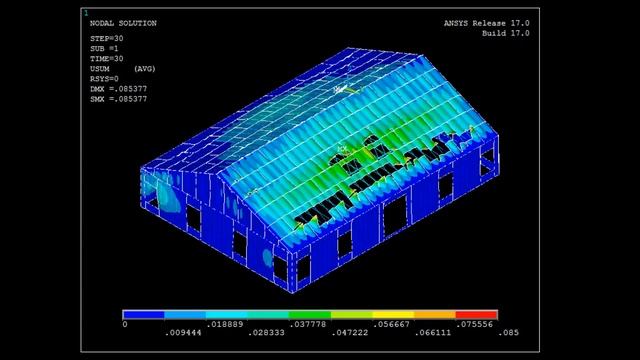Click the window number '1' in the corner
Image resolution: width=640 pixels, height=360 pixels.
86,13
